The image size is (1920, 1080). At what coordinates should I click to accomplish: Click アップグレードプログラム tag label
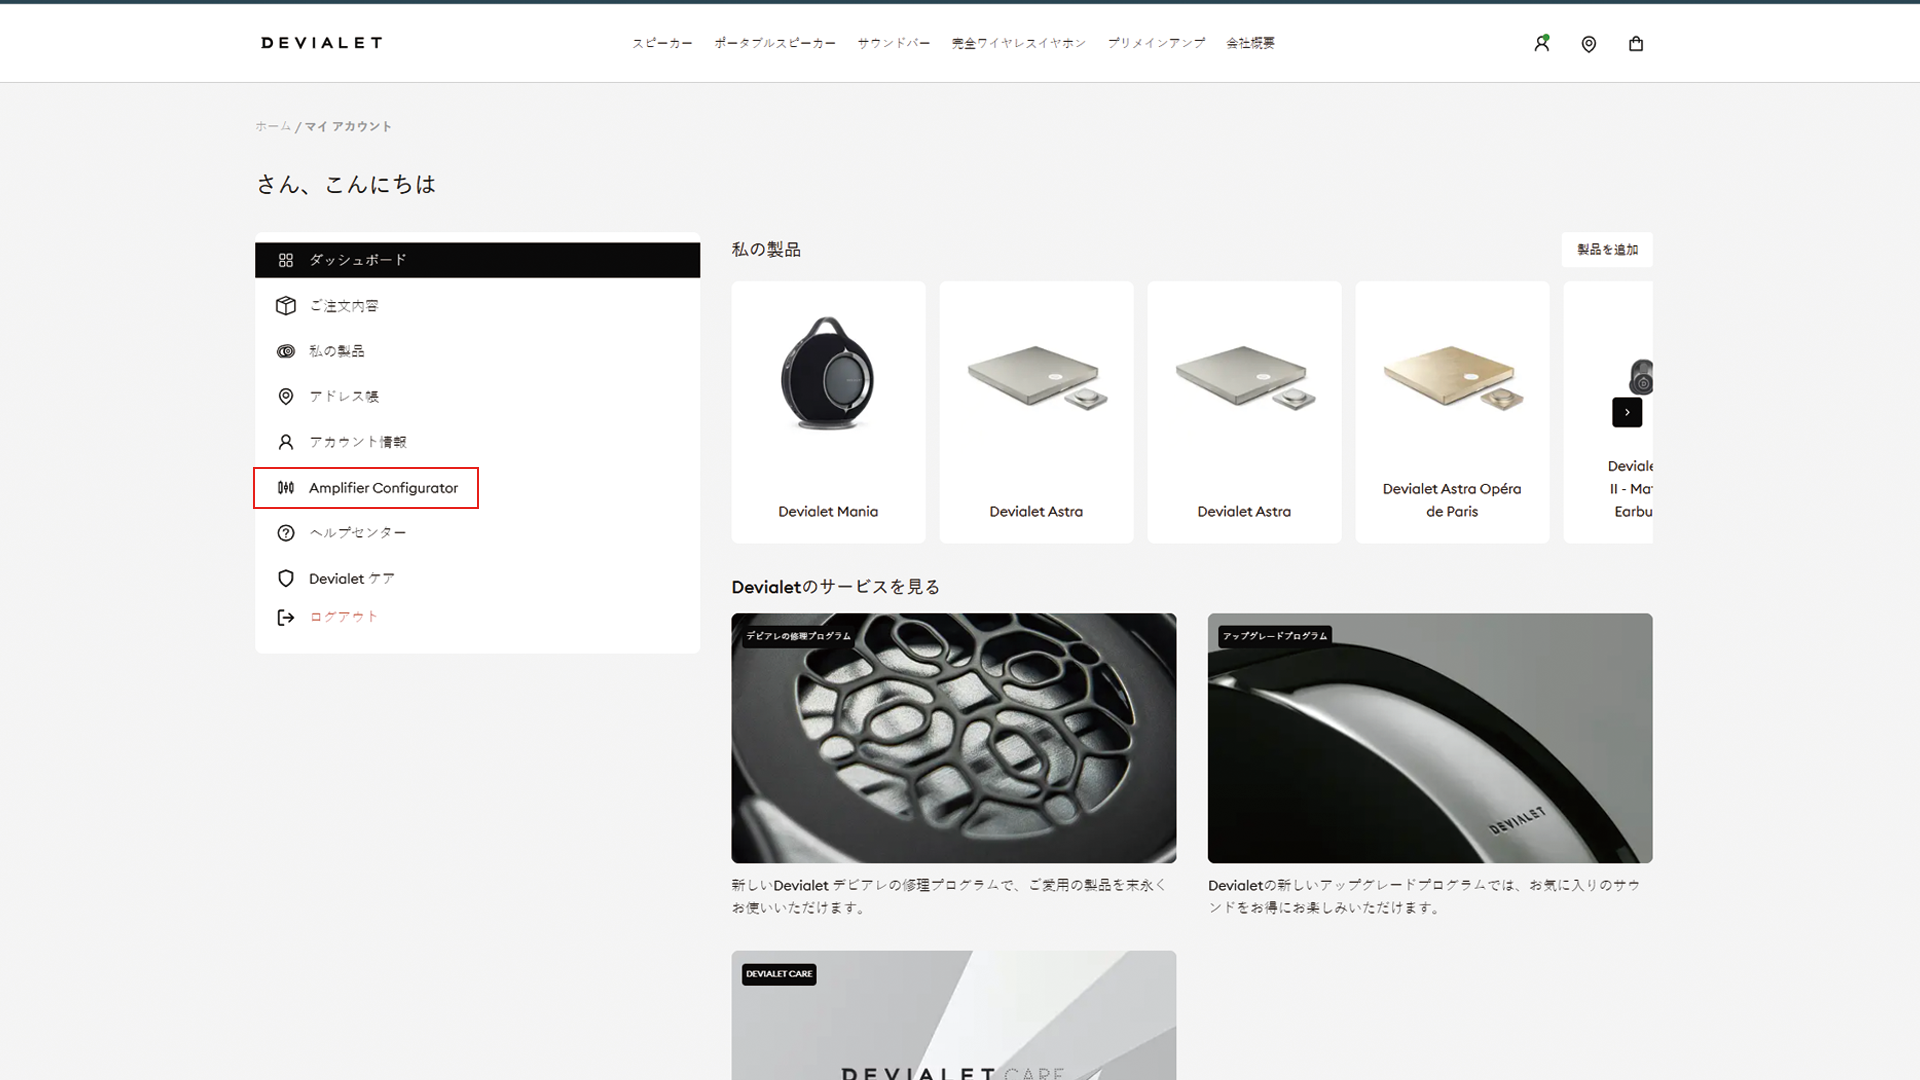pos(1275,636)
